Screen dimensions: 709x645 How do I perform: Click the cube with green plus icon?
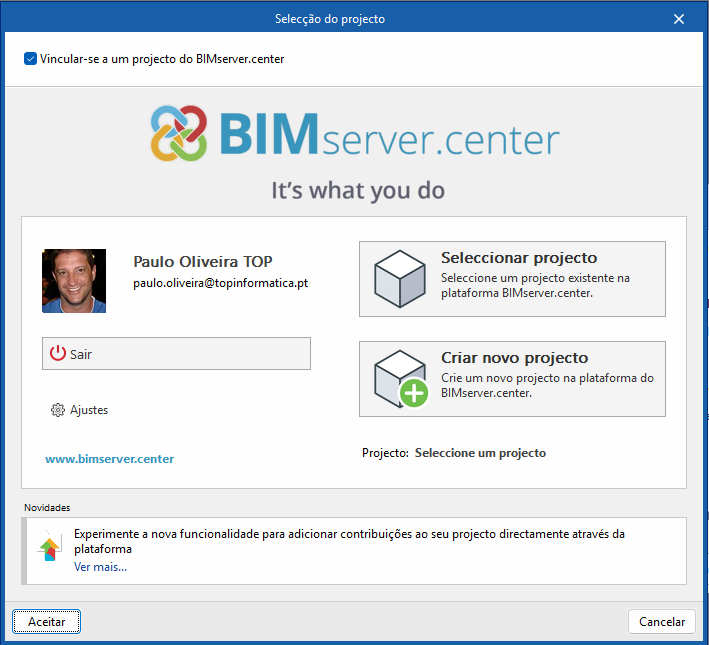[401, 379]
